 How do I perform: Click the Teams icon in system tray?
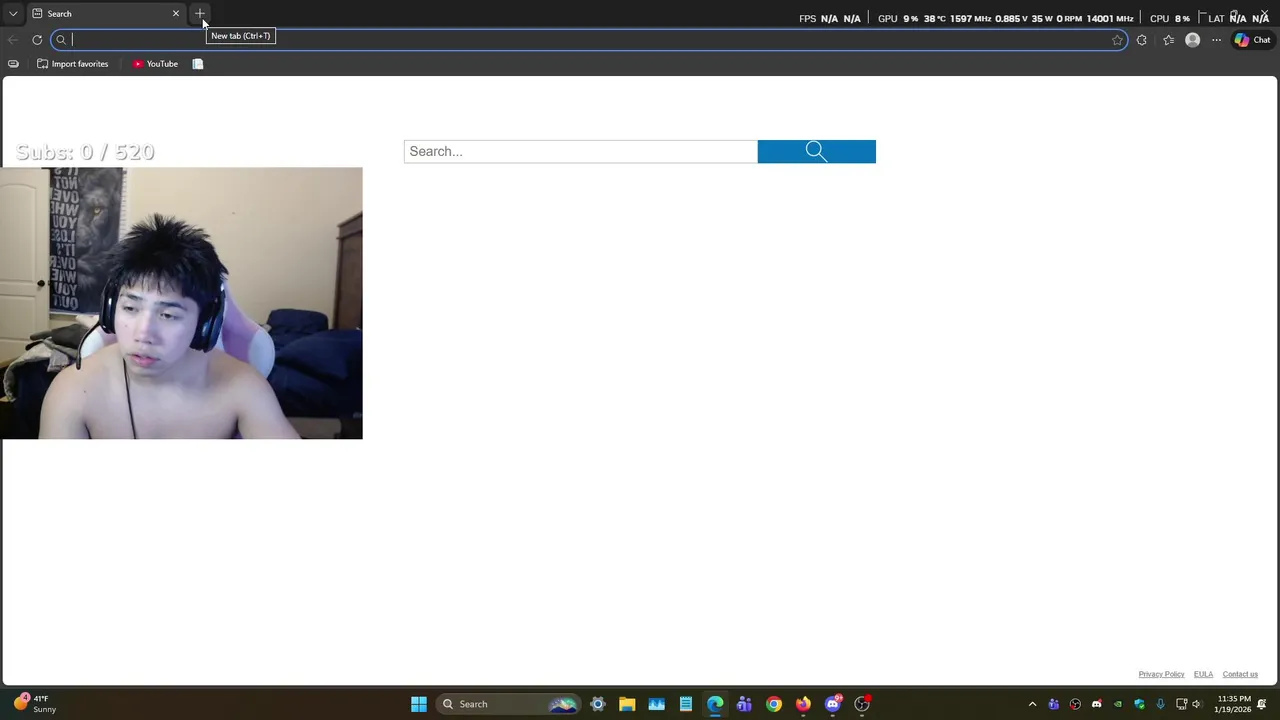point(1054,704)
